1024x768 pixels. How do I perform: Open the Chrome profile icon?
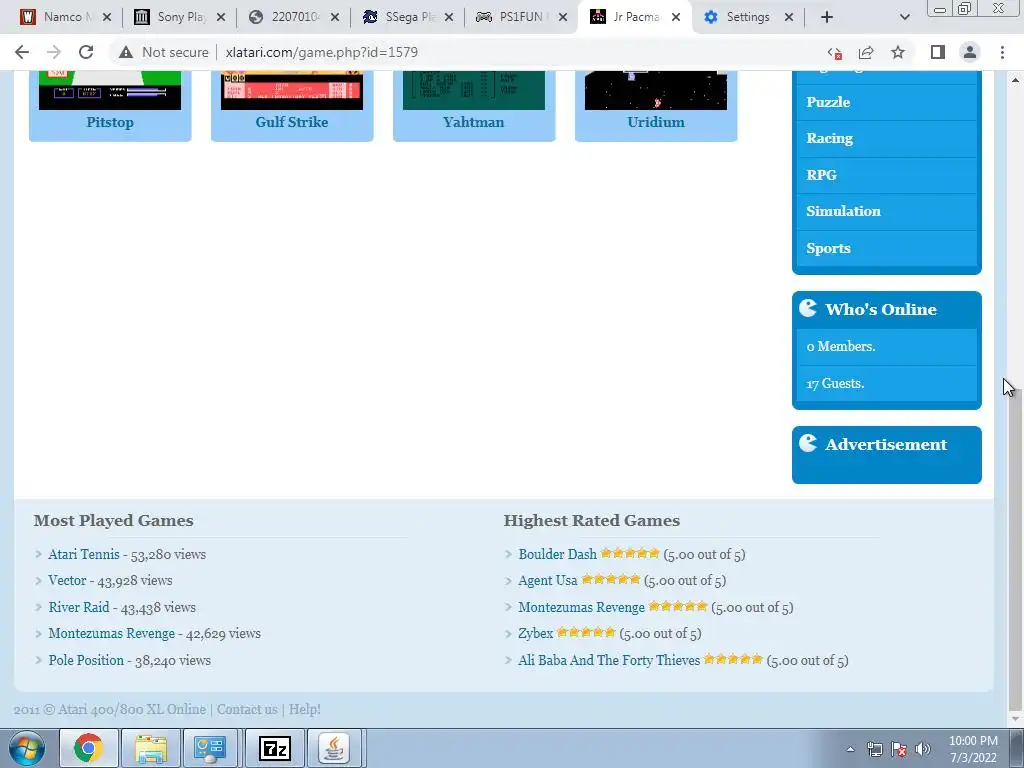[x=970, y=52]
